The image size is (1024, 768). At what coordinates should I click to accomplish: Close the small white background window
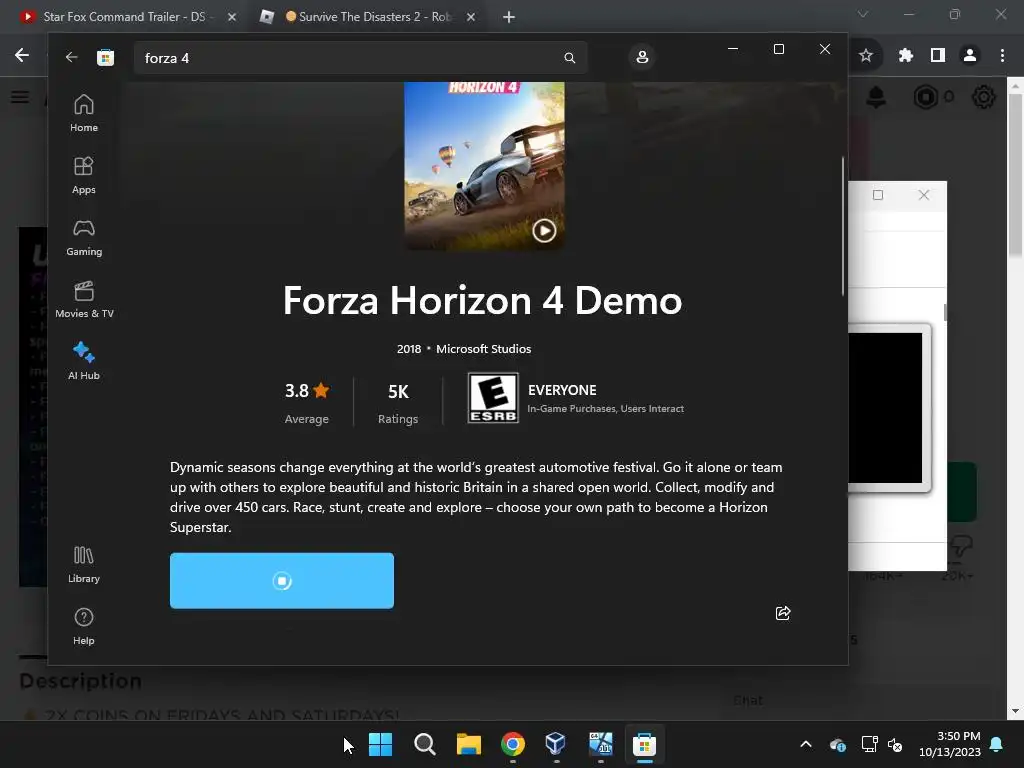pyautogui.click(x=923, y=195)
